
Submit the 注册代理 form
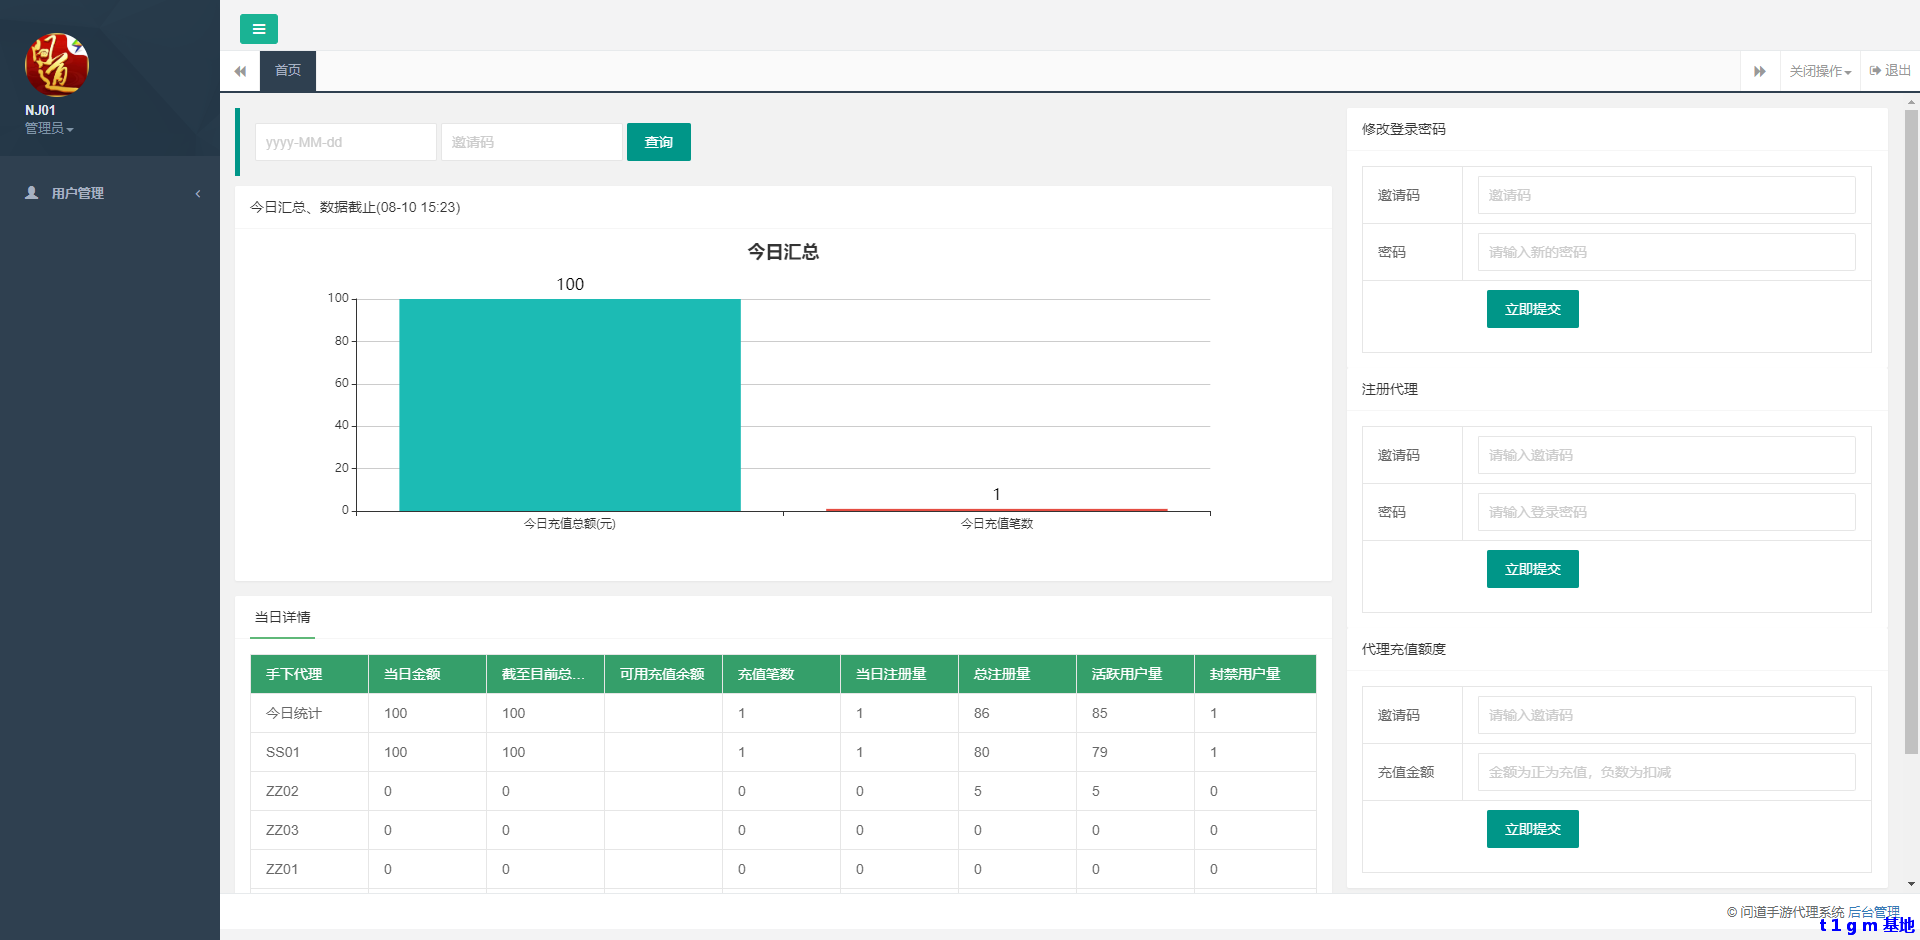click(x=1532, y=569)
